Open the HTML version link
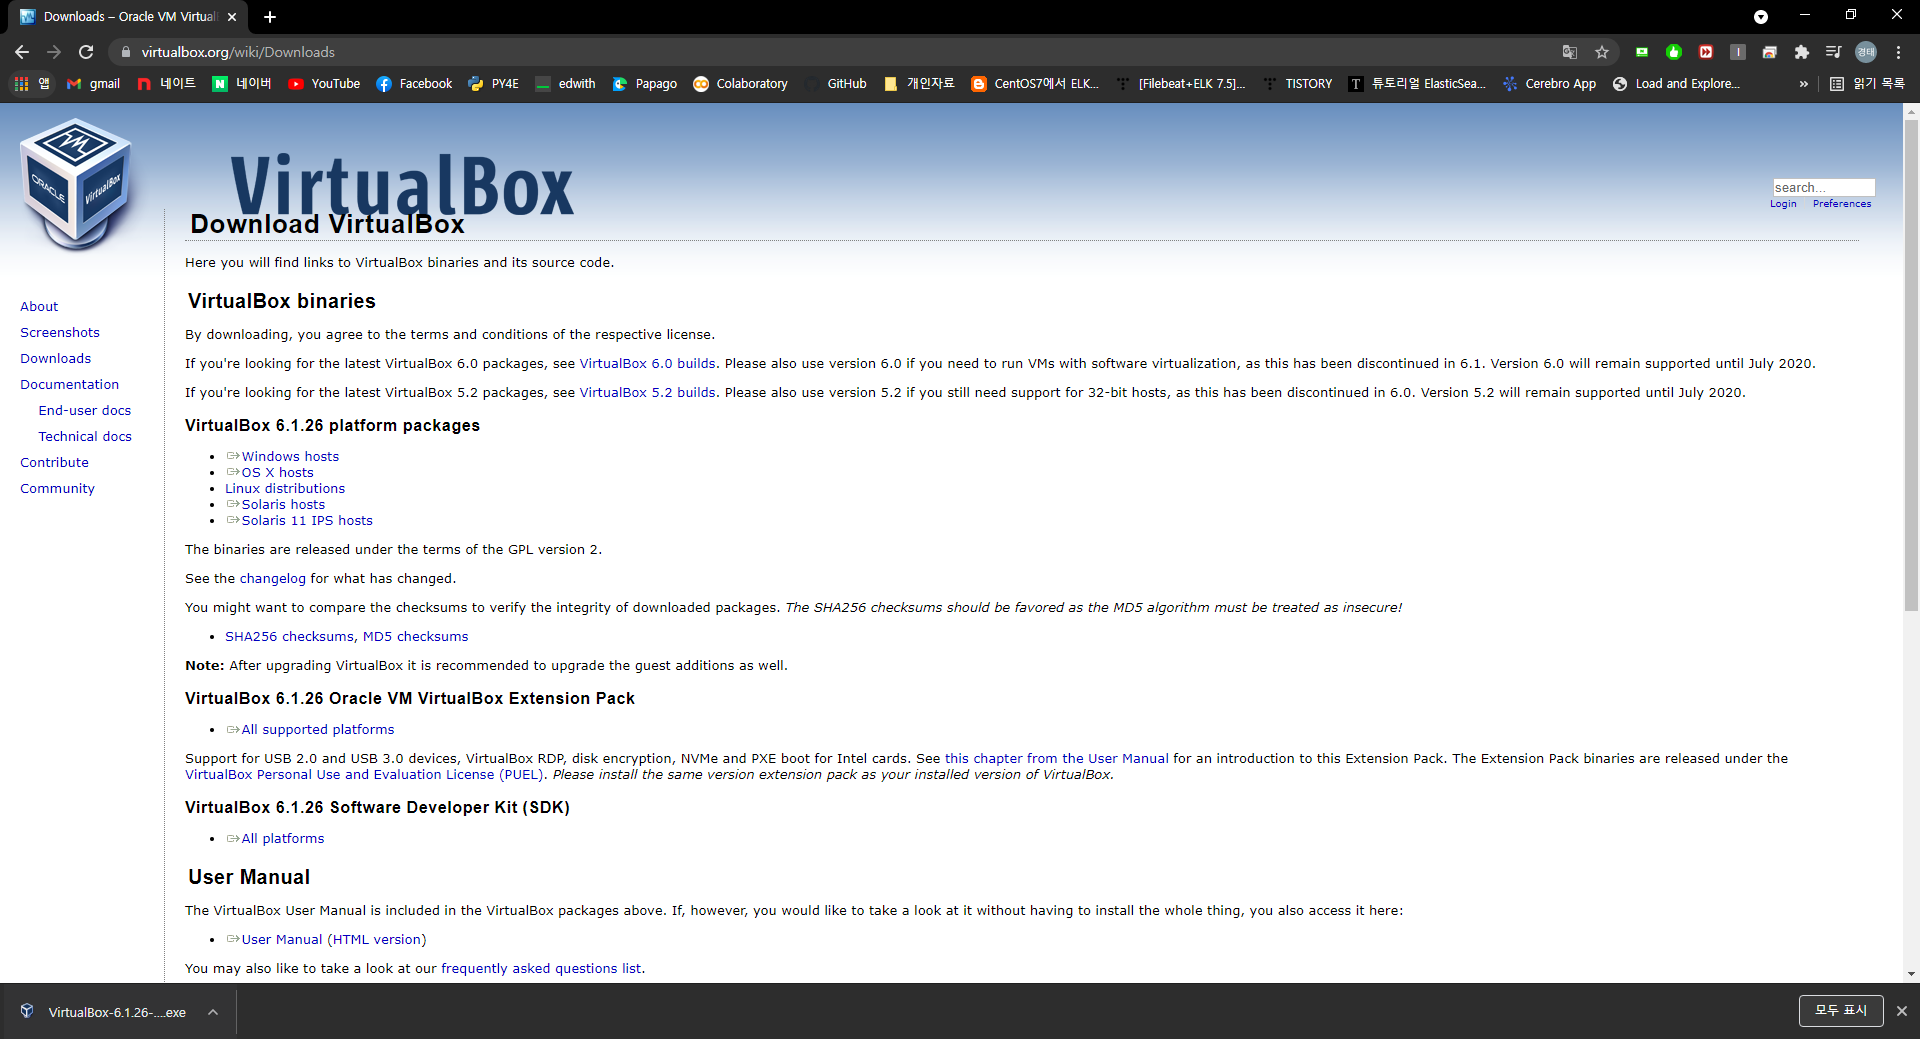1920x1039 pixels. [x=377, y=940]
